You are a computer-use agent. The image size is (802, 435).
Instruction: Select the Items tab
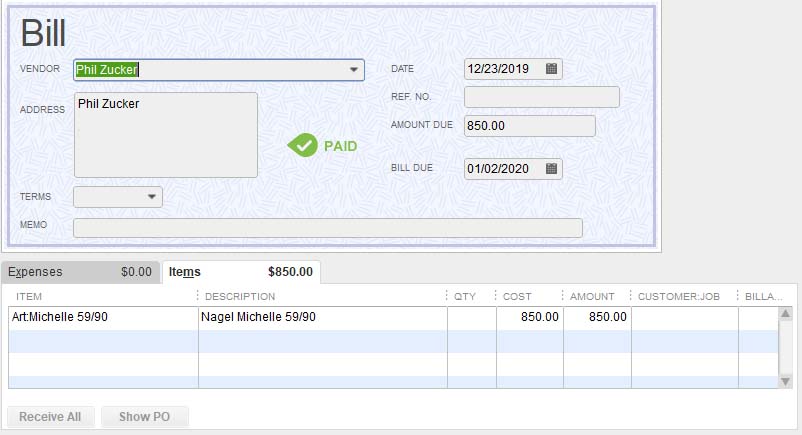tap(240, 272)
